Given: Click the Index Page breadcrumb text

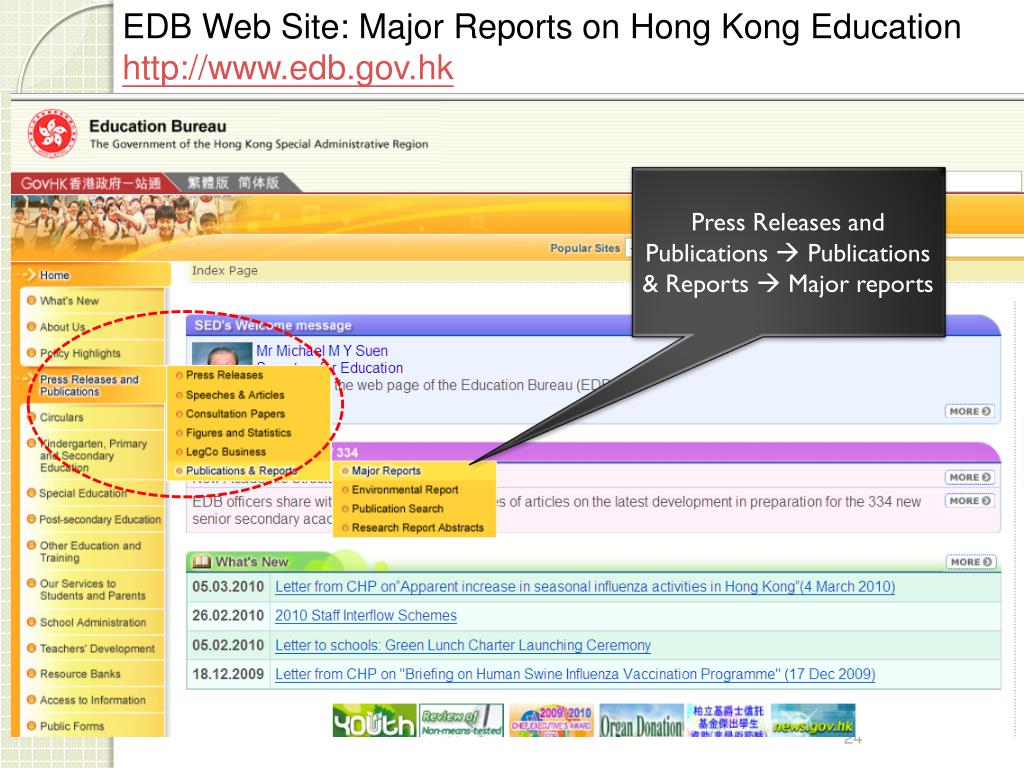Looking at the screenshot, I should click(225, 270).
